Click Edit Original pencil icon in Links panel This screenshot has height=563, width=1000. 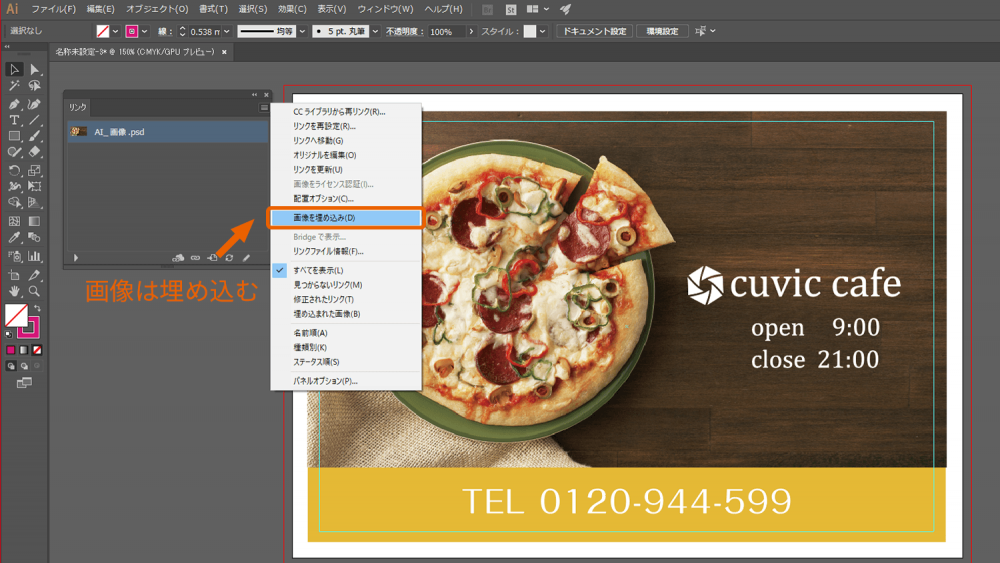246,258
